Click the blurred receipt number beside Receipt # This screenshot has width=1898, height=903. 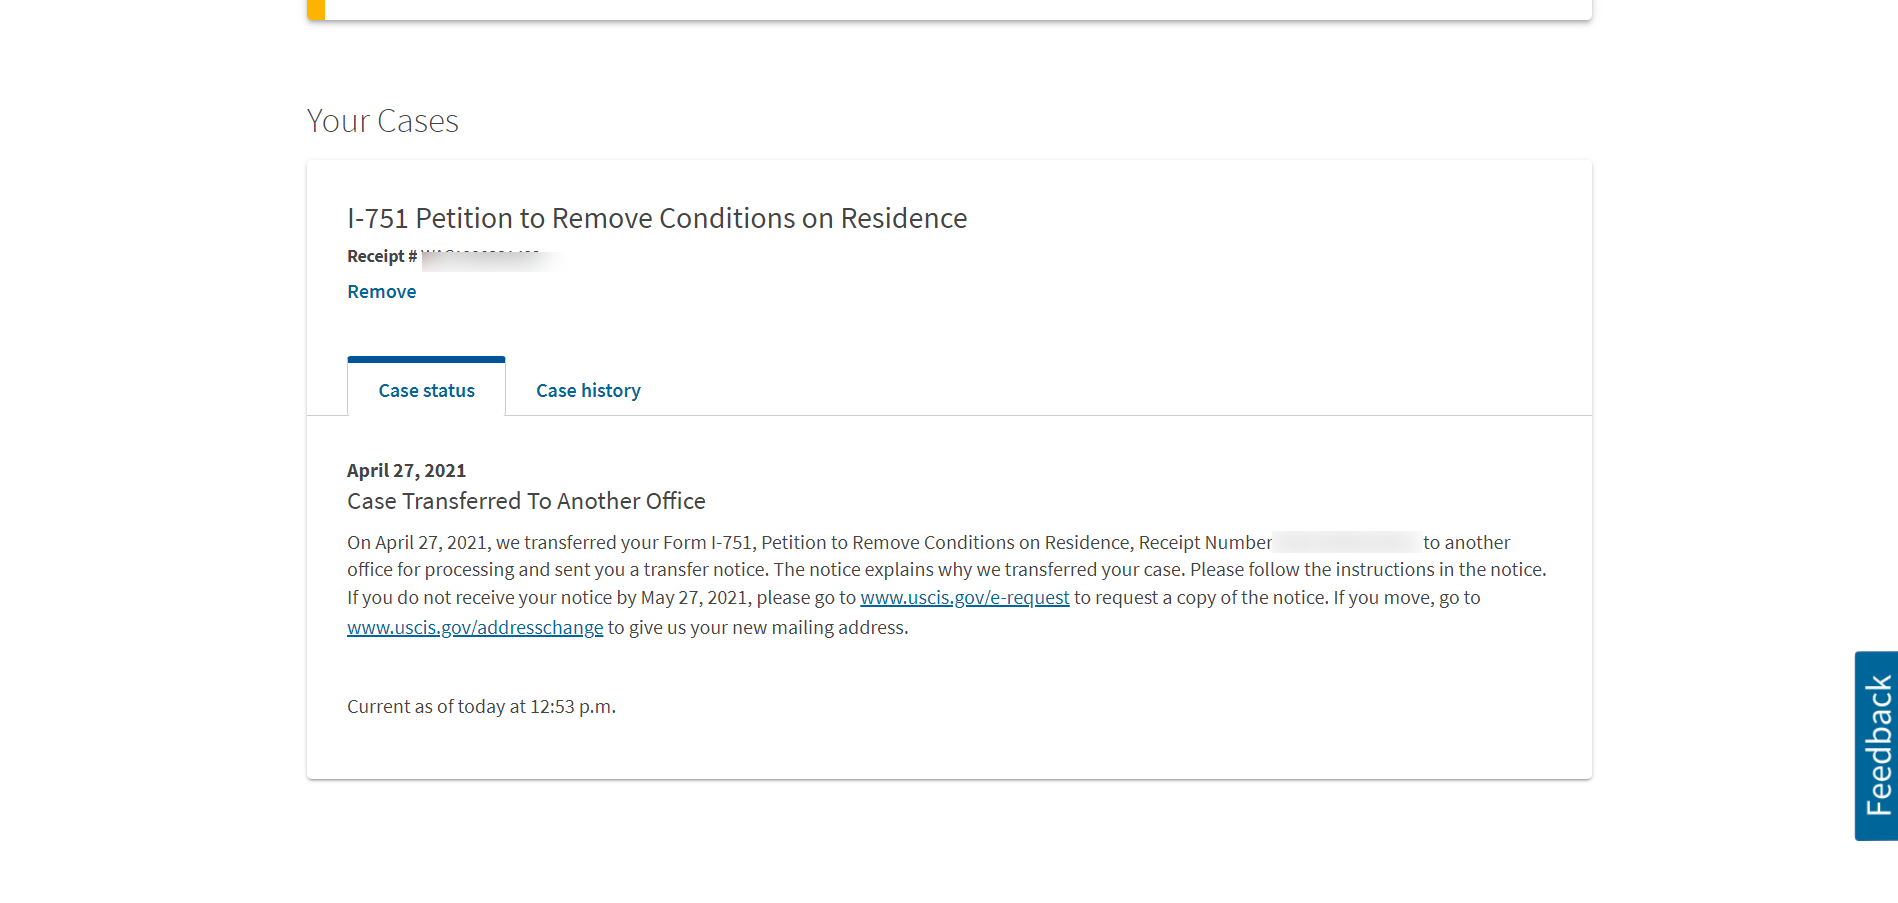(x=490, y=259)
